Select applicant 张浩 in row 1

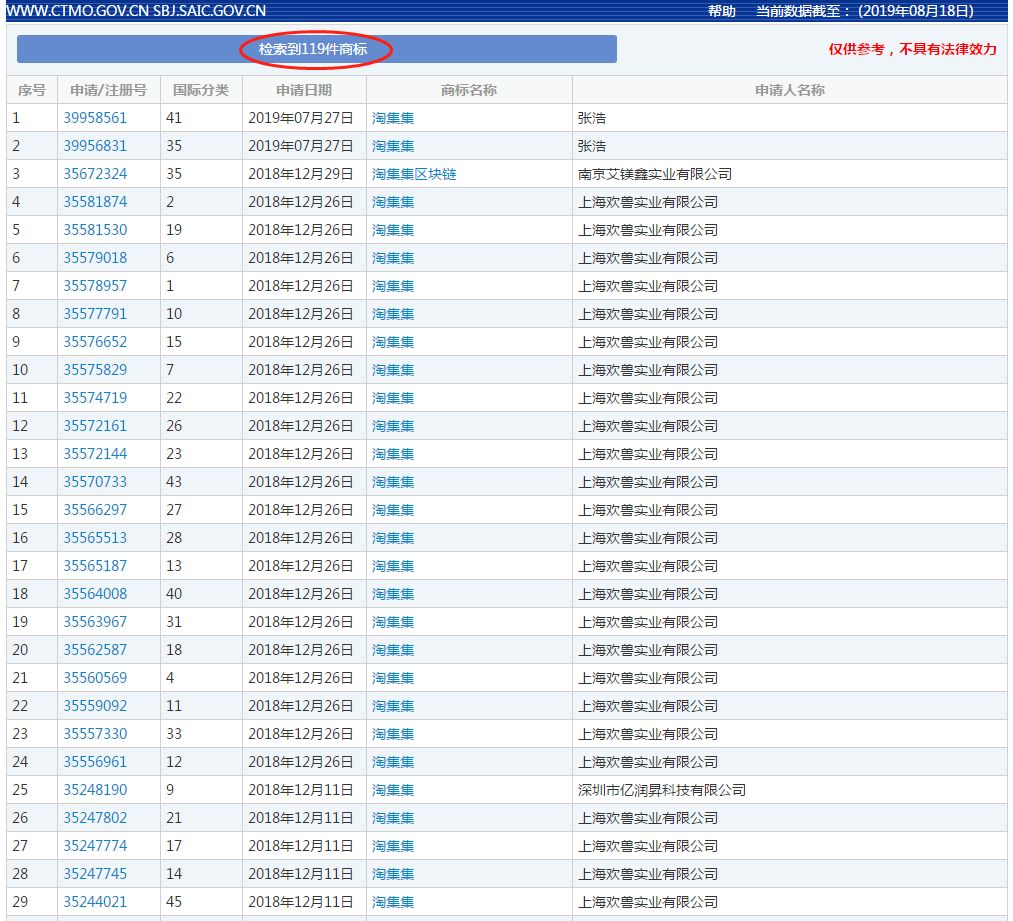click(x=592, y=118)
